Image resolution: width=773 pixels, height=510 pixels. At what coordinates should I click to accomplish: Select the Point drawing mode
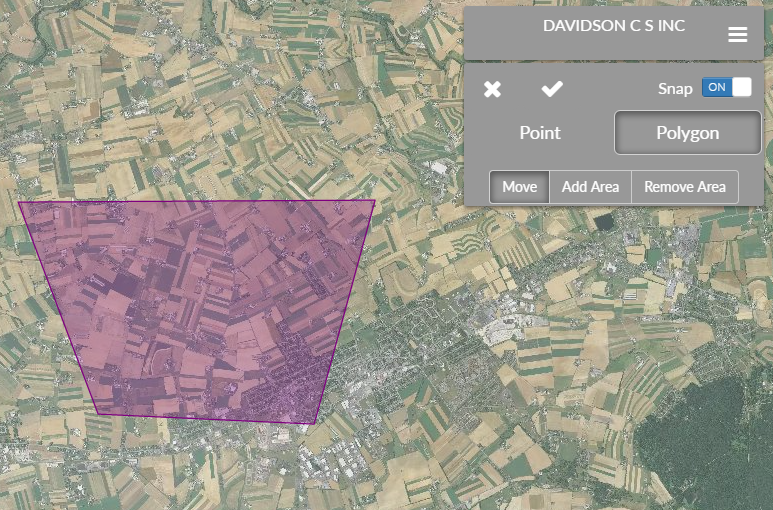pyautogui.click(x=540, y=133)
